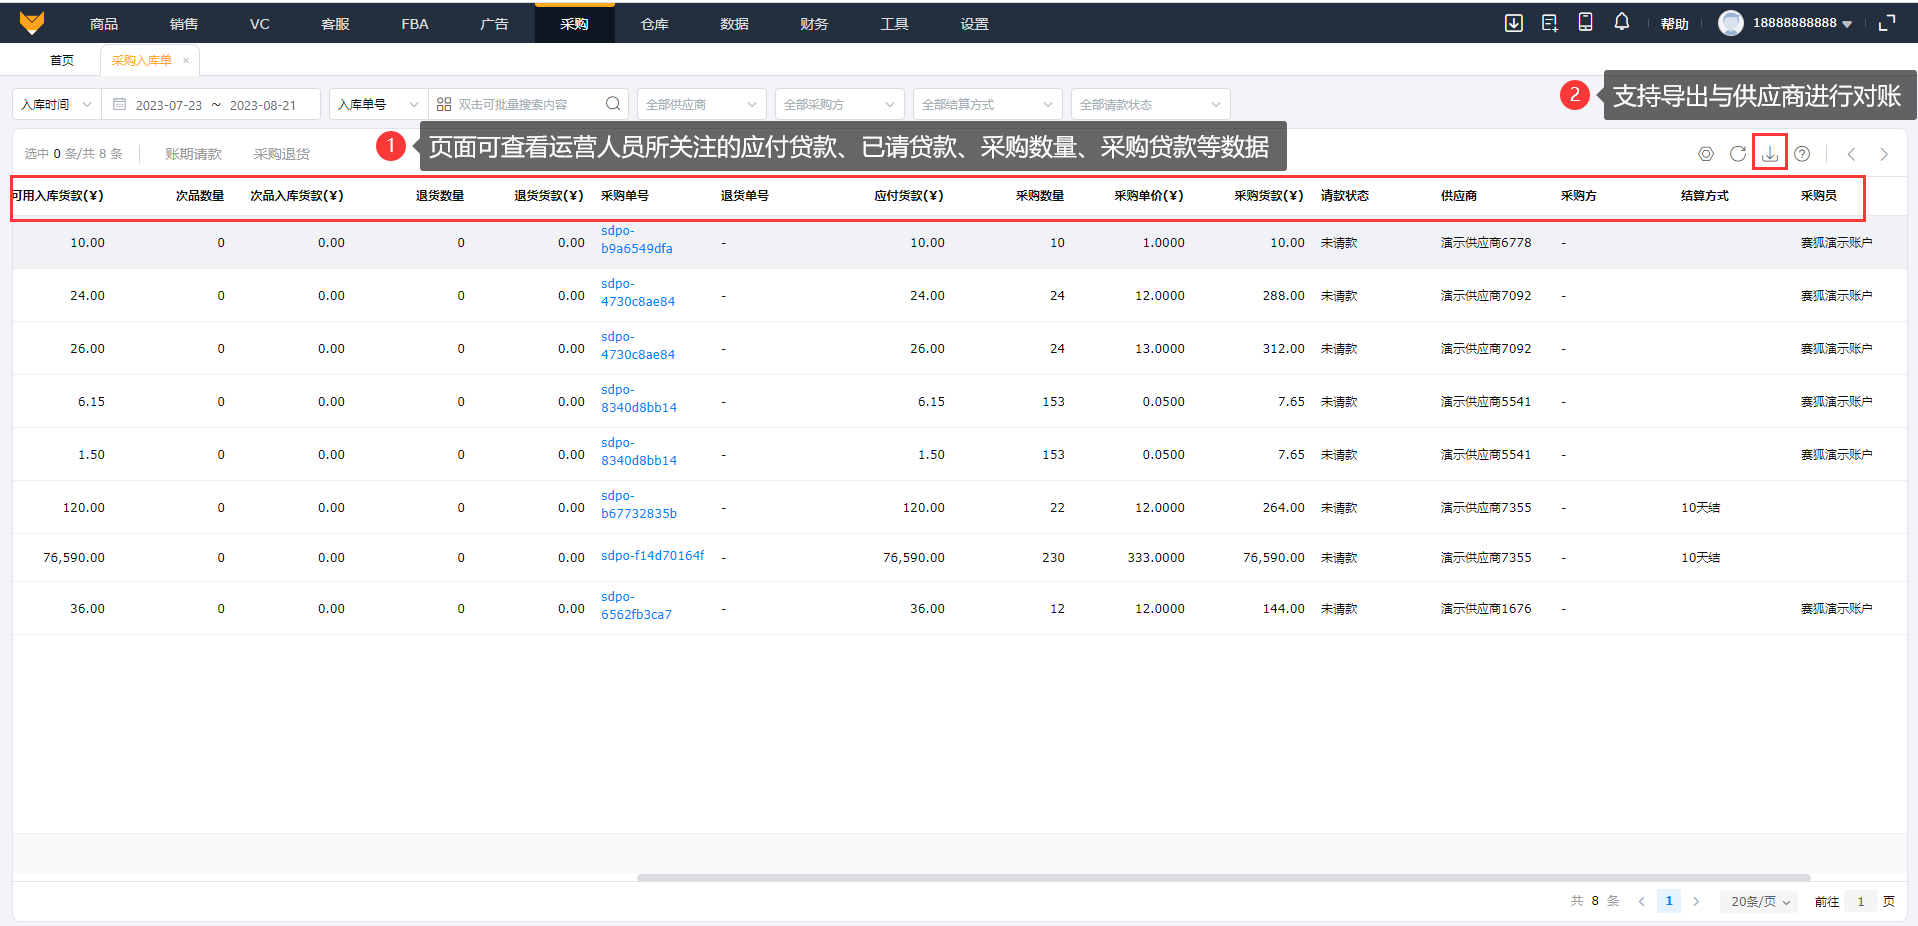
Task: Change the 20条/页 page size selector
Action: (1759, 901)
